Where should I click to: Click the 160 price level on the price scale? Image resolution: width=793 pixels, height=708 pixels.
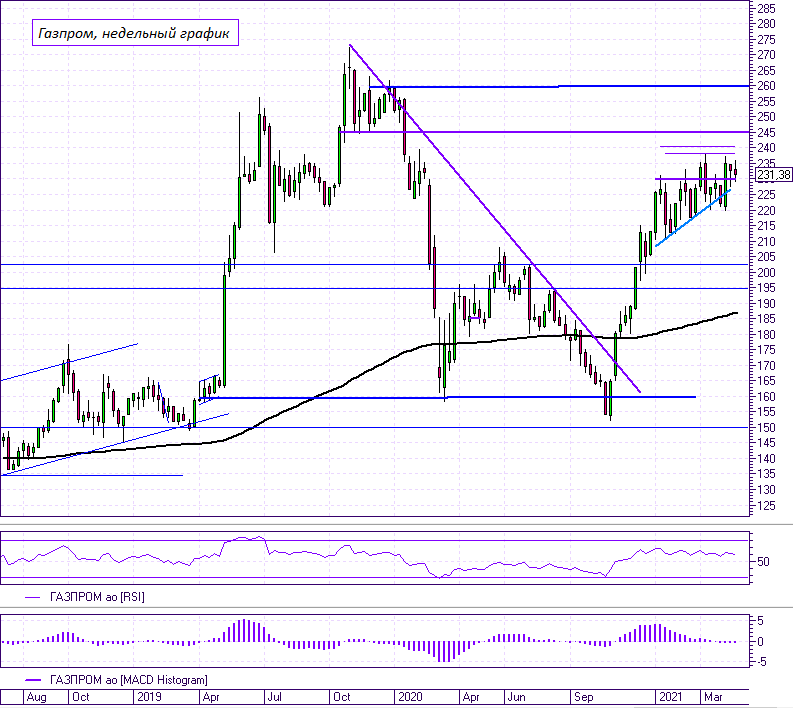click(x=766, y=396)
